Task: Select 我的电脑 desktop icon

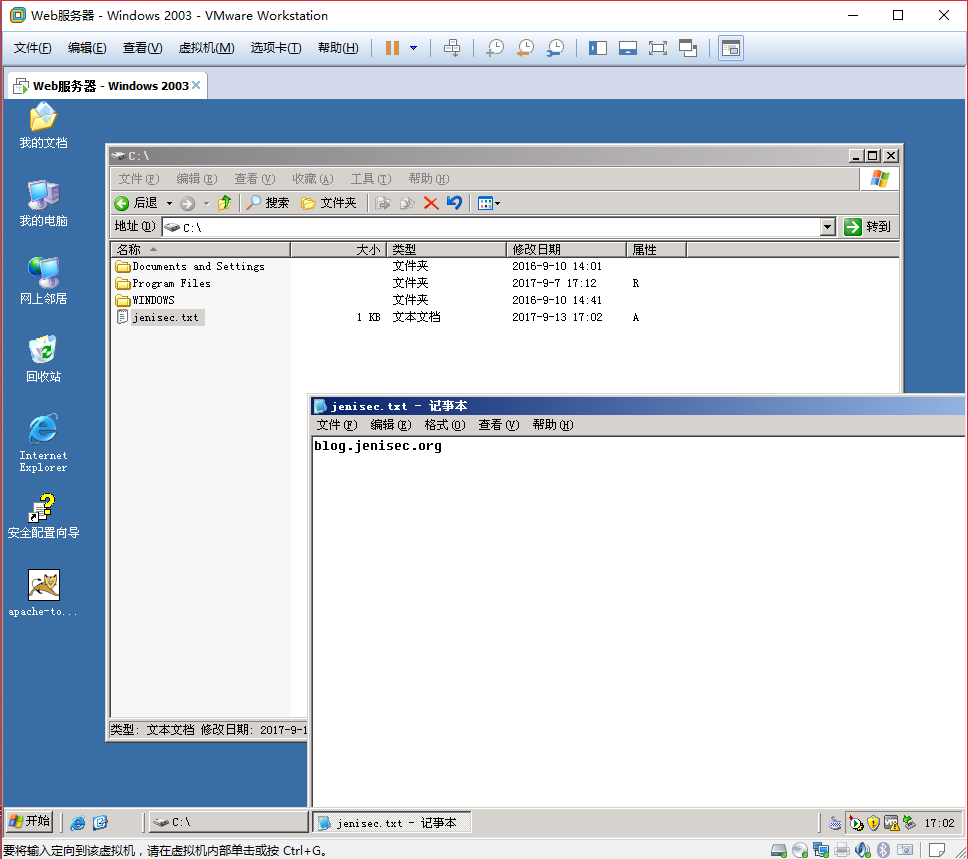Action: pos(43,204)
